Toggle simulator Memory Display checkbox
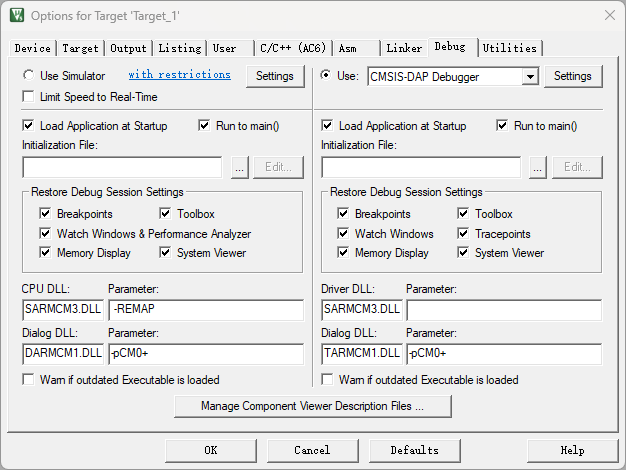 [x=45, y=252]
